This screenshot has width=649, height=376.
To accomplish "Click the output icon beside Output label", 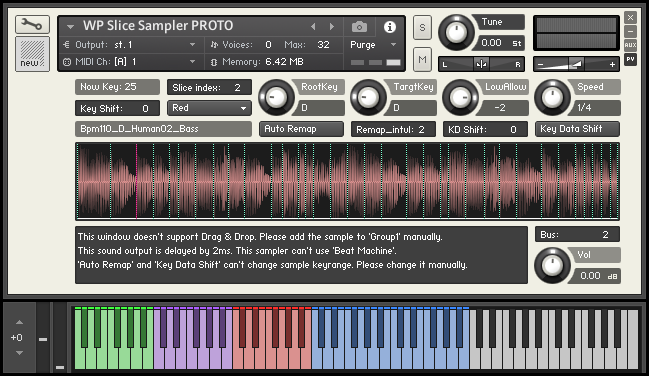I will (x=66, y=45).
